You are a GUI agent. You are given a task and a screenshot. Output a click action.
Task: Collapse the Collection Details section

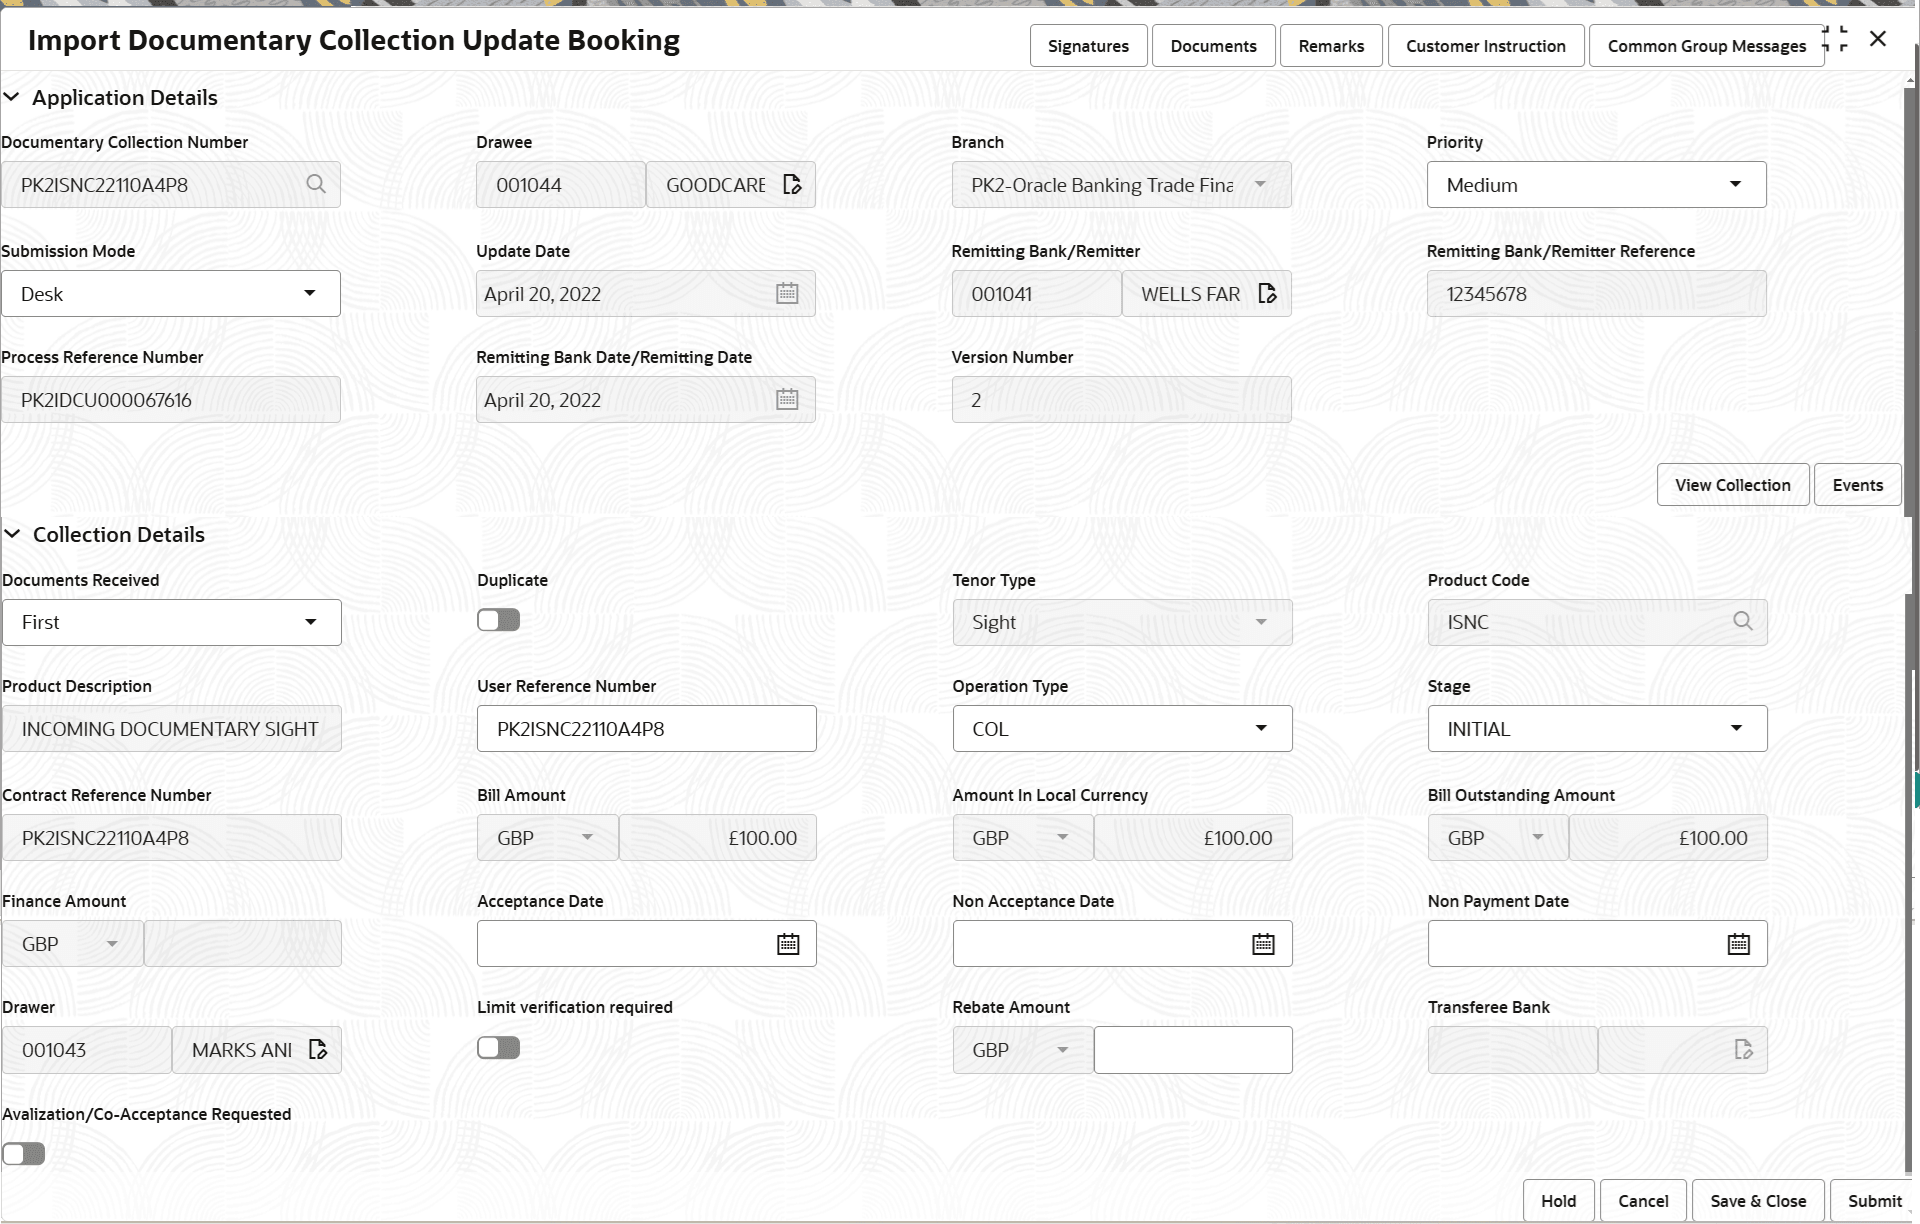click(x=13, y=535)
